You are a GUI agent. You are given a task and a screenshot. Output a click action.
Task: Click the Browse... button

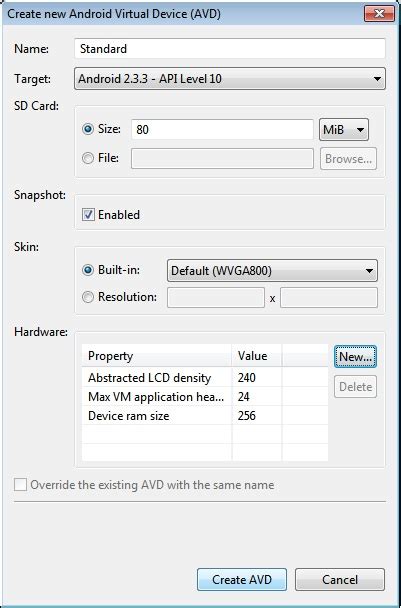coord(348,159)
